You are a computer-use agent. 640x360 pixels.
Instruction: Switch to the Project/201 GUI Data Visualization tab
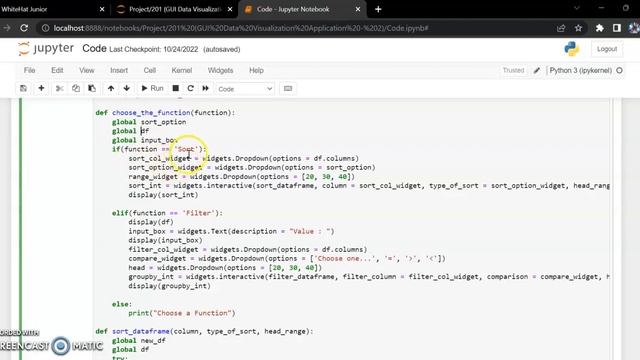[175, 9]
